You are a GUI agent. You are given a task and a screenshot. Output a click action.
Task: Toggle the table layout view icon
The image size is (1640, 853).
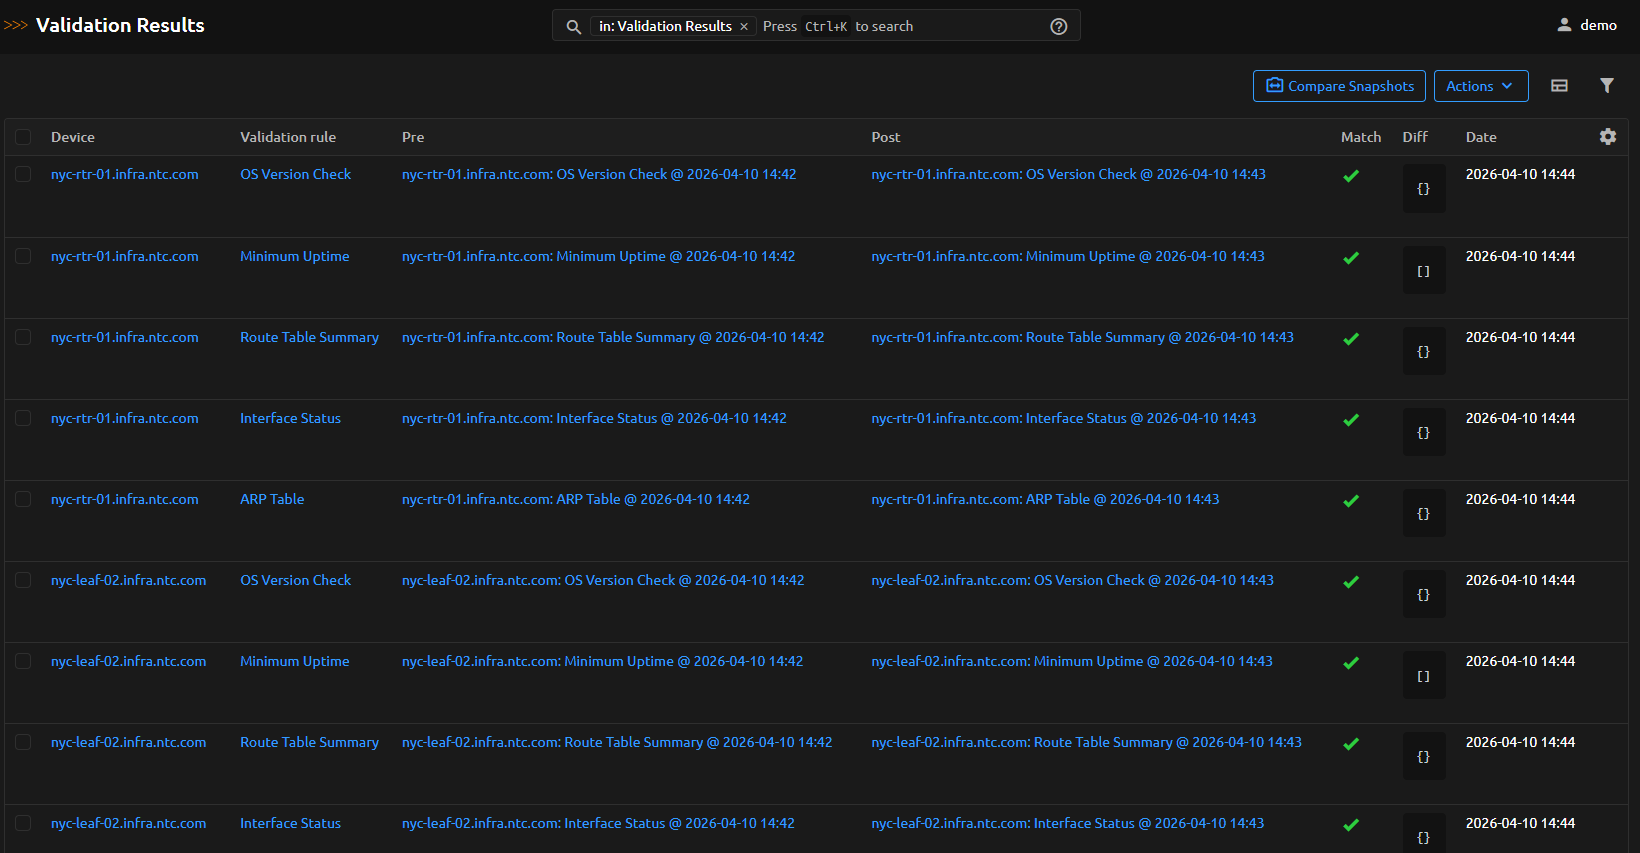(x=1559, y=86)
